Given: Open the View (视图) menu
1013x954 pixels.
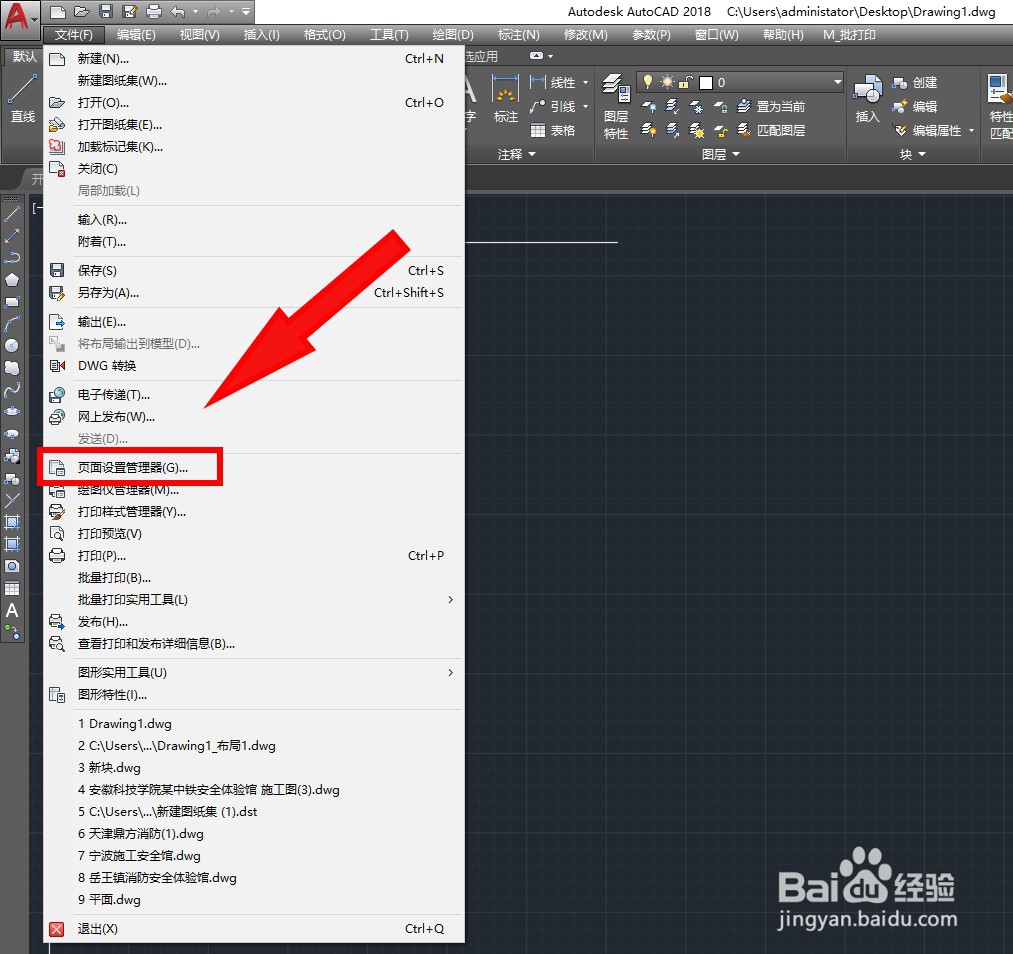Looking at the screenshot, I should click(x=200, y=35).
